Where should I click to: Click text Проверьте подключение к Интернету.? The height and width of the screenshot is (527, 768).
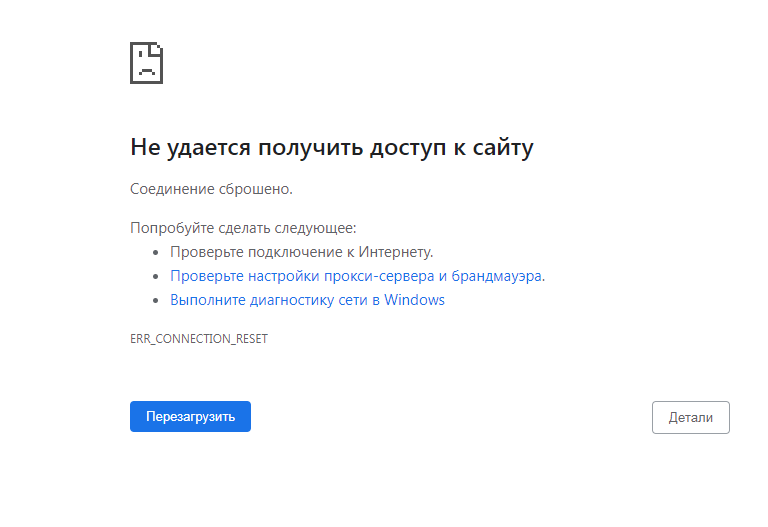click(302, 252)
